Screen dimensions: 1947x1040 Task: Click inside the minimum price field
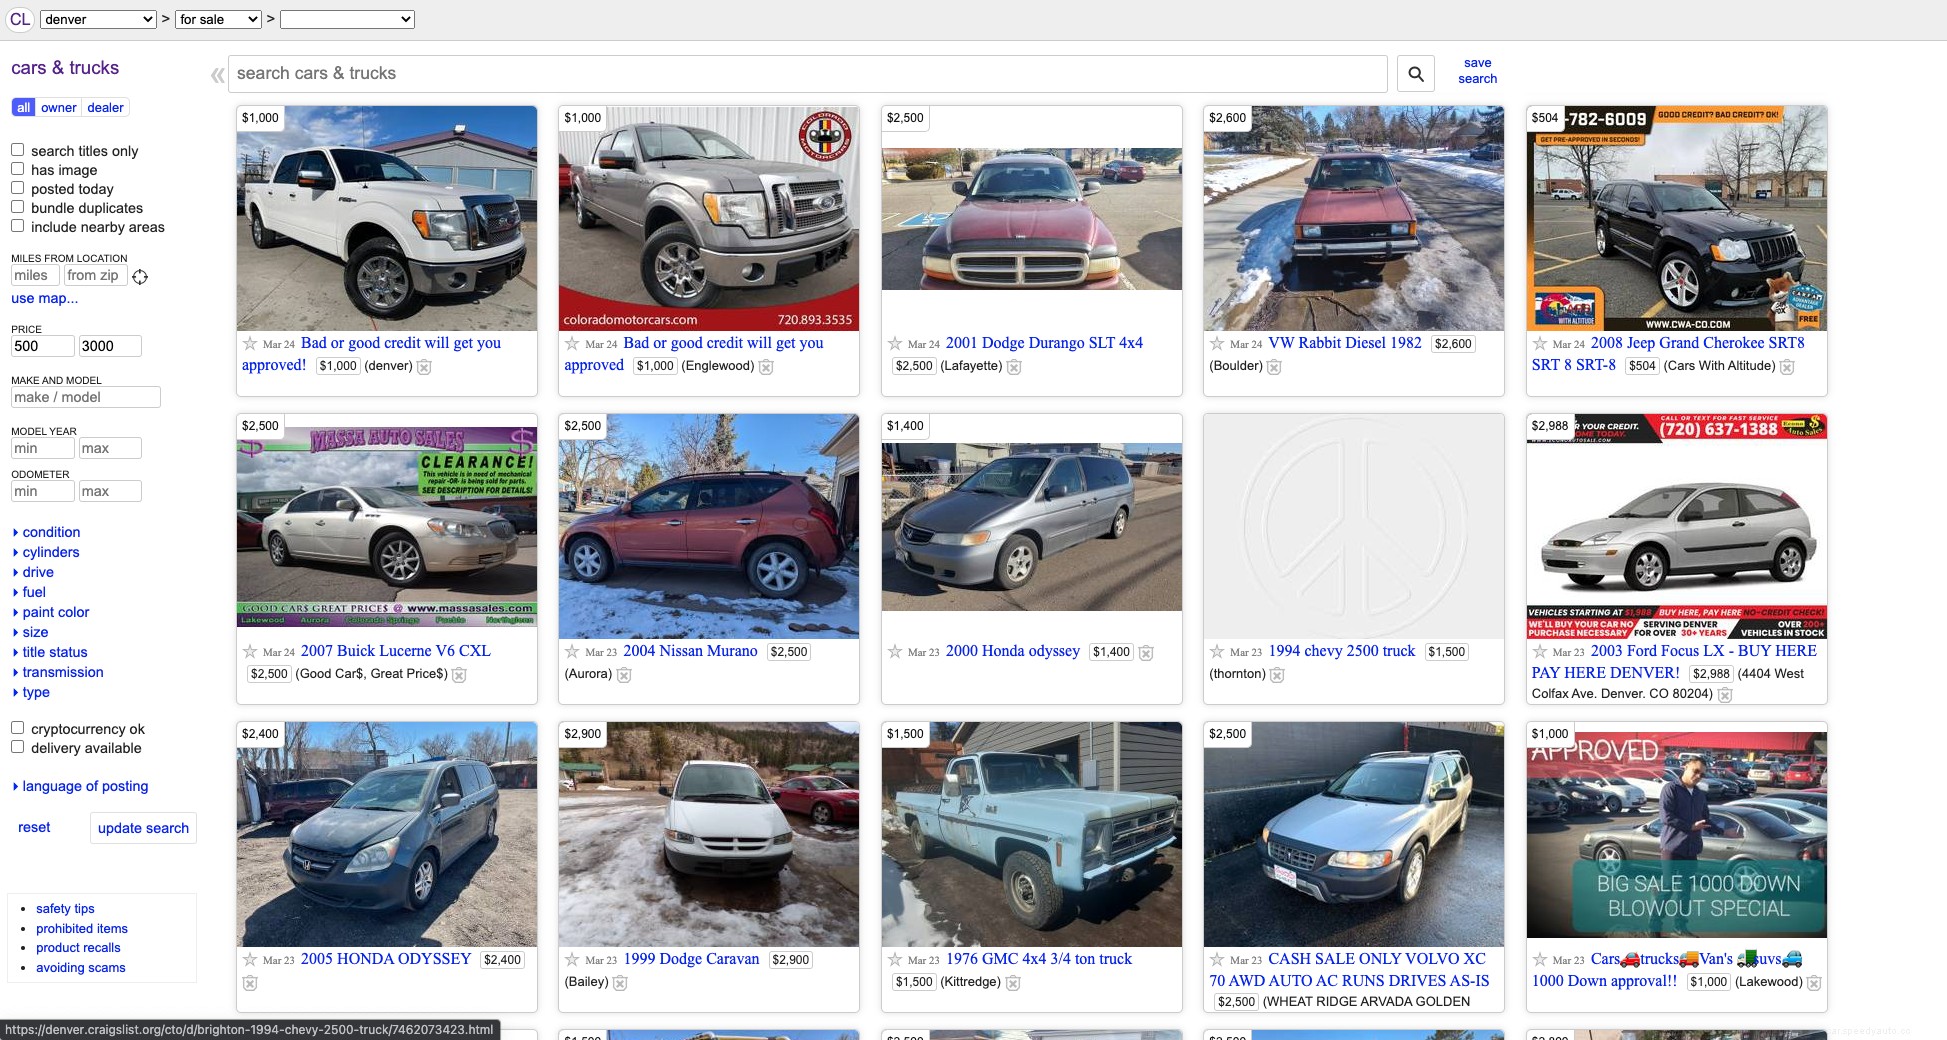tap(42, 346)
